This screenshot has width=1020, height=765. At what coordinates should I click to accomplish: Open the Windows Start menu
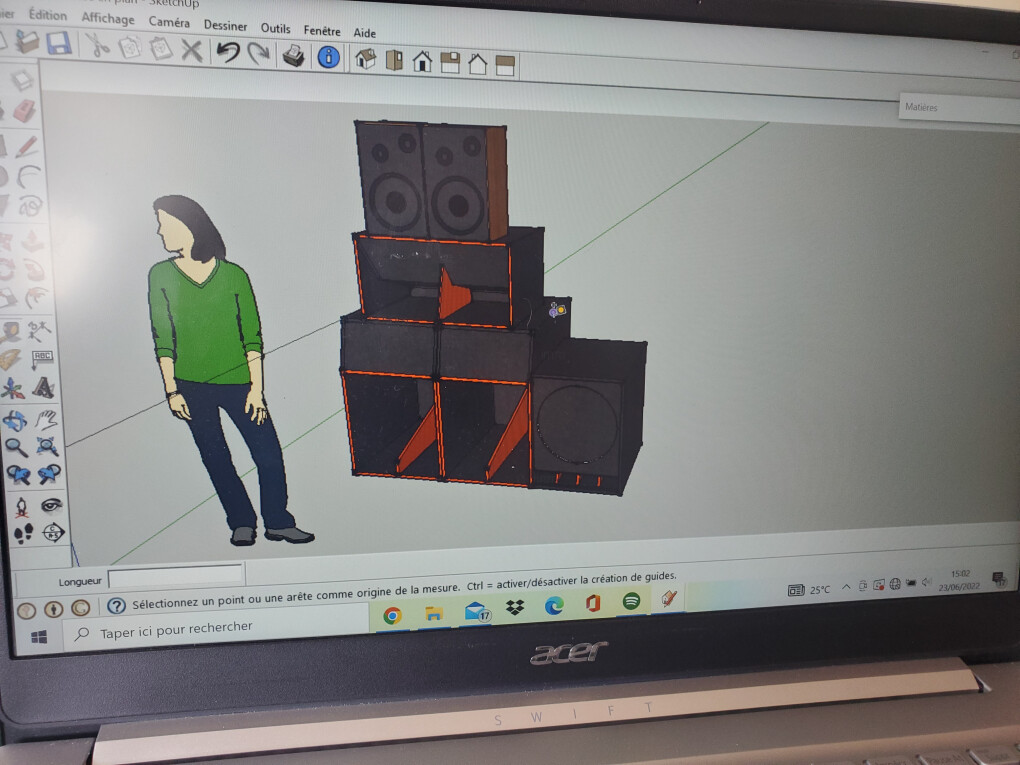pos(40,636)
